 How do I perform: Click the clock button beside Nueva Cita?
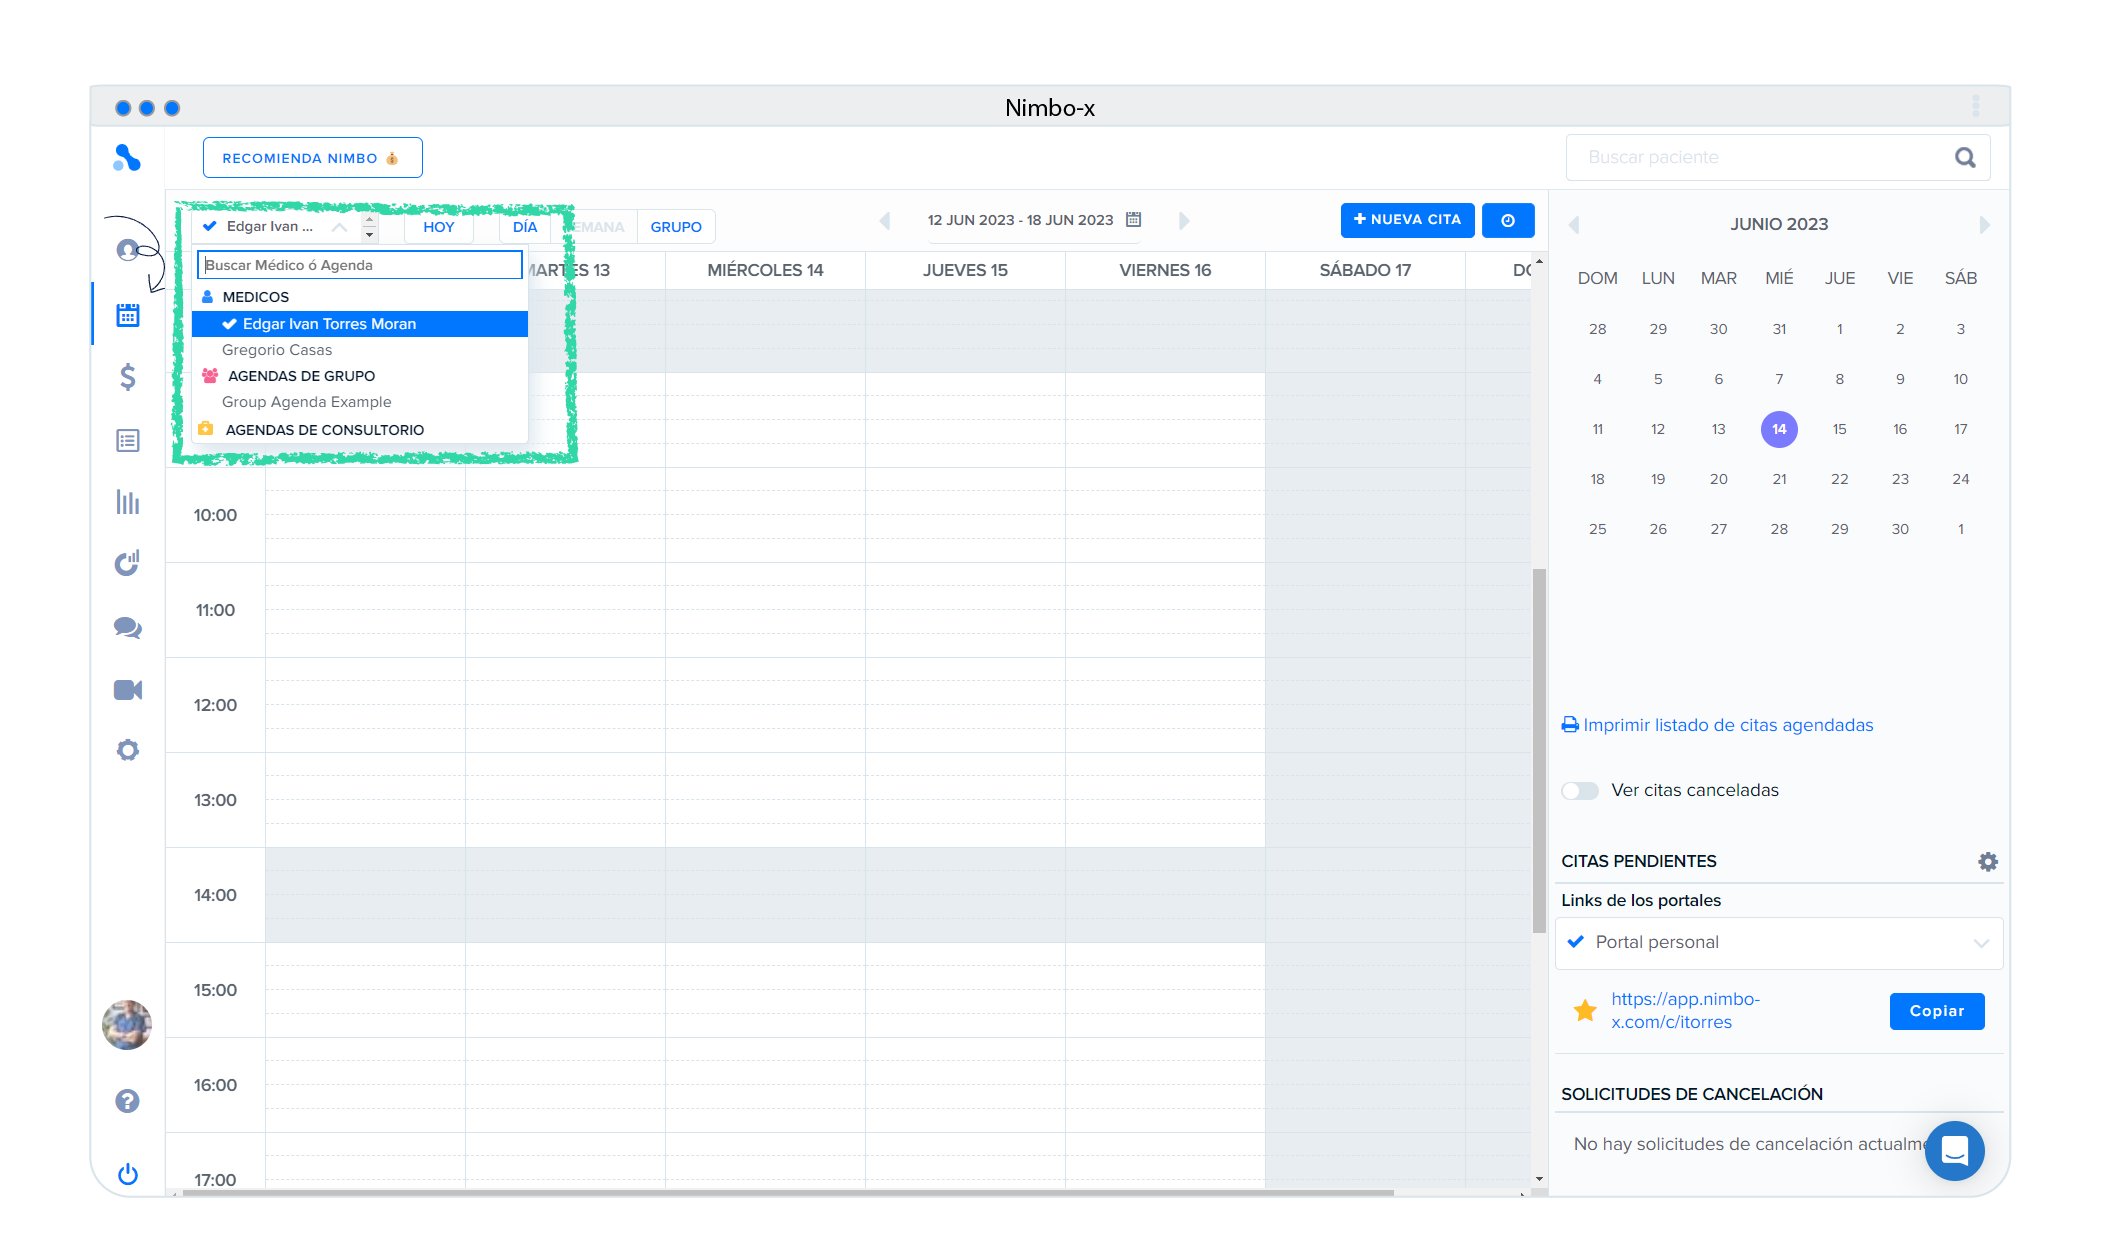(x=1507, y=220)
